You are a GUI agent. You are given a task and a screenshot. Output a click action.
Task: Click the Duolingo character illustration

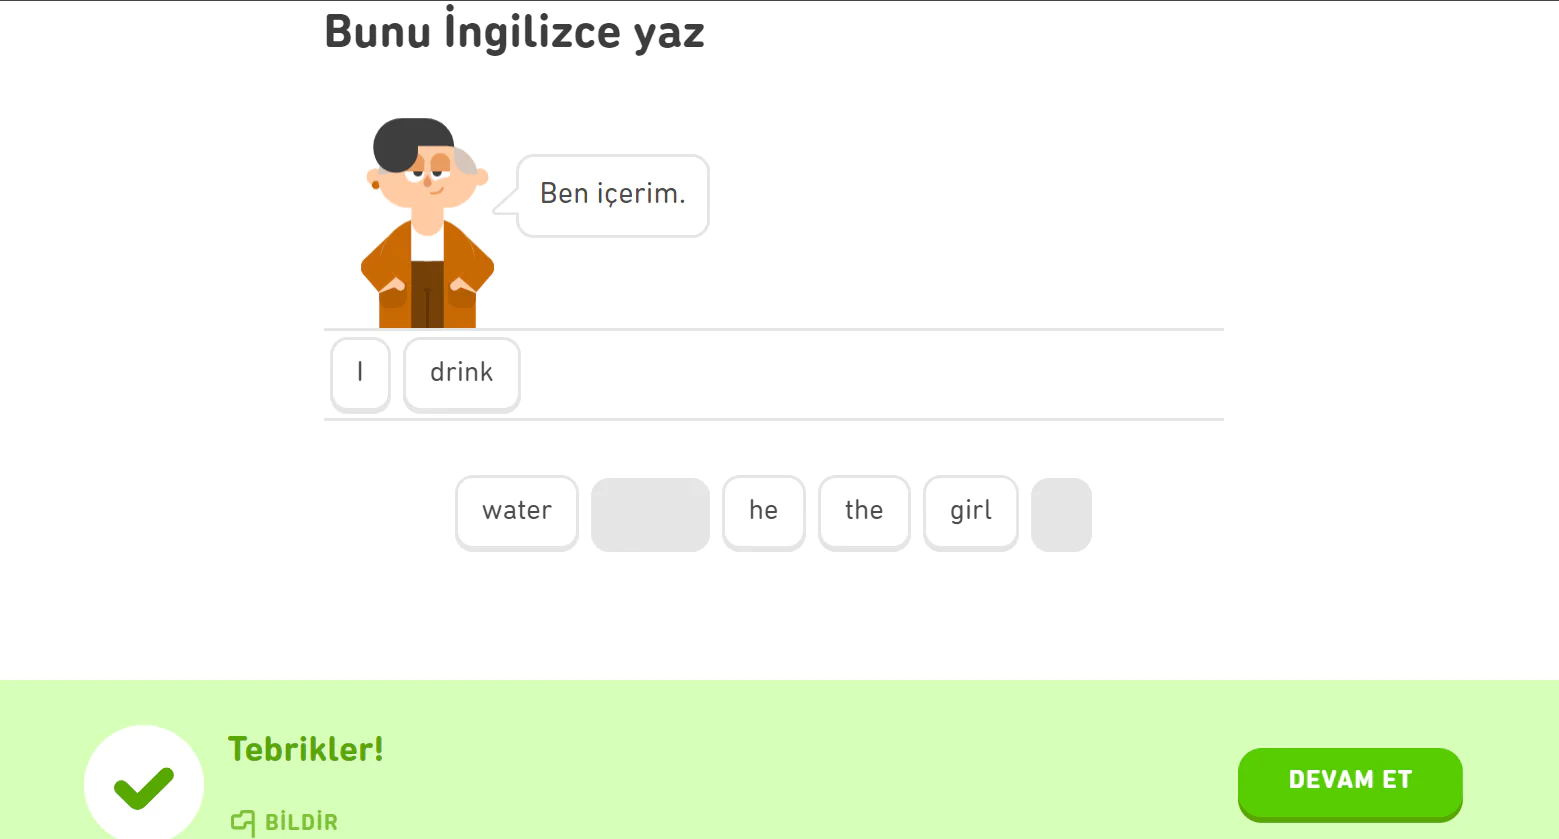[425, 220]
